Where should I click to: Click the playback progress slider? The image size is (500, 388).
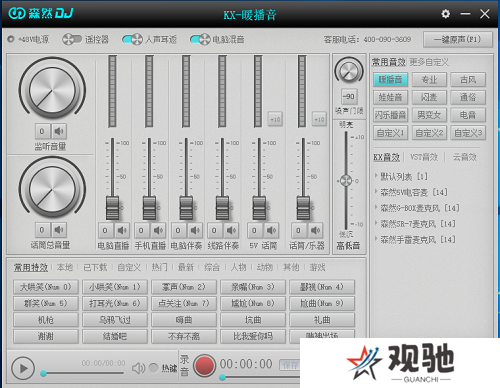82,373
